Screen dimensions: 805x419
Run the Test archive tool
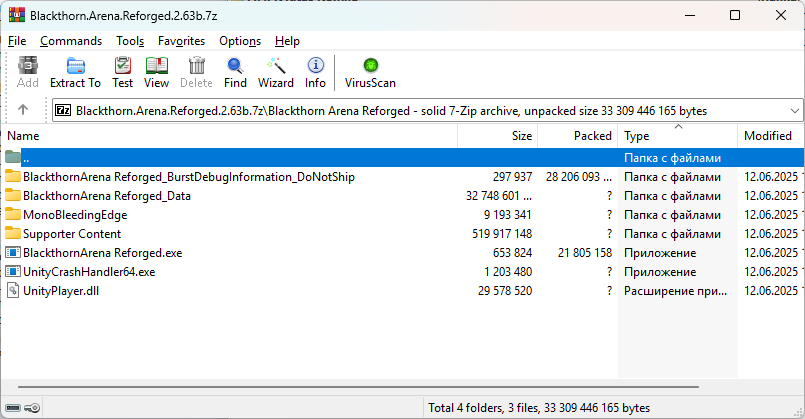[123, 73]
